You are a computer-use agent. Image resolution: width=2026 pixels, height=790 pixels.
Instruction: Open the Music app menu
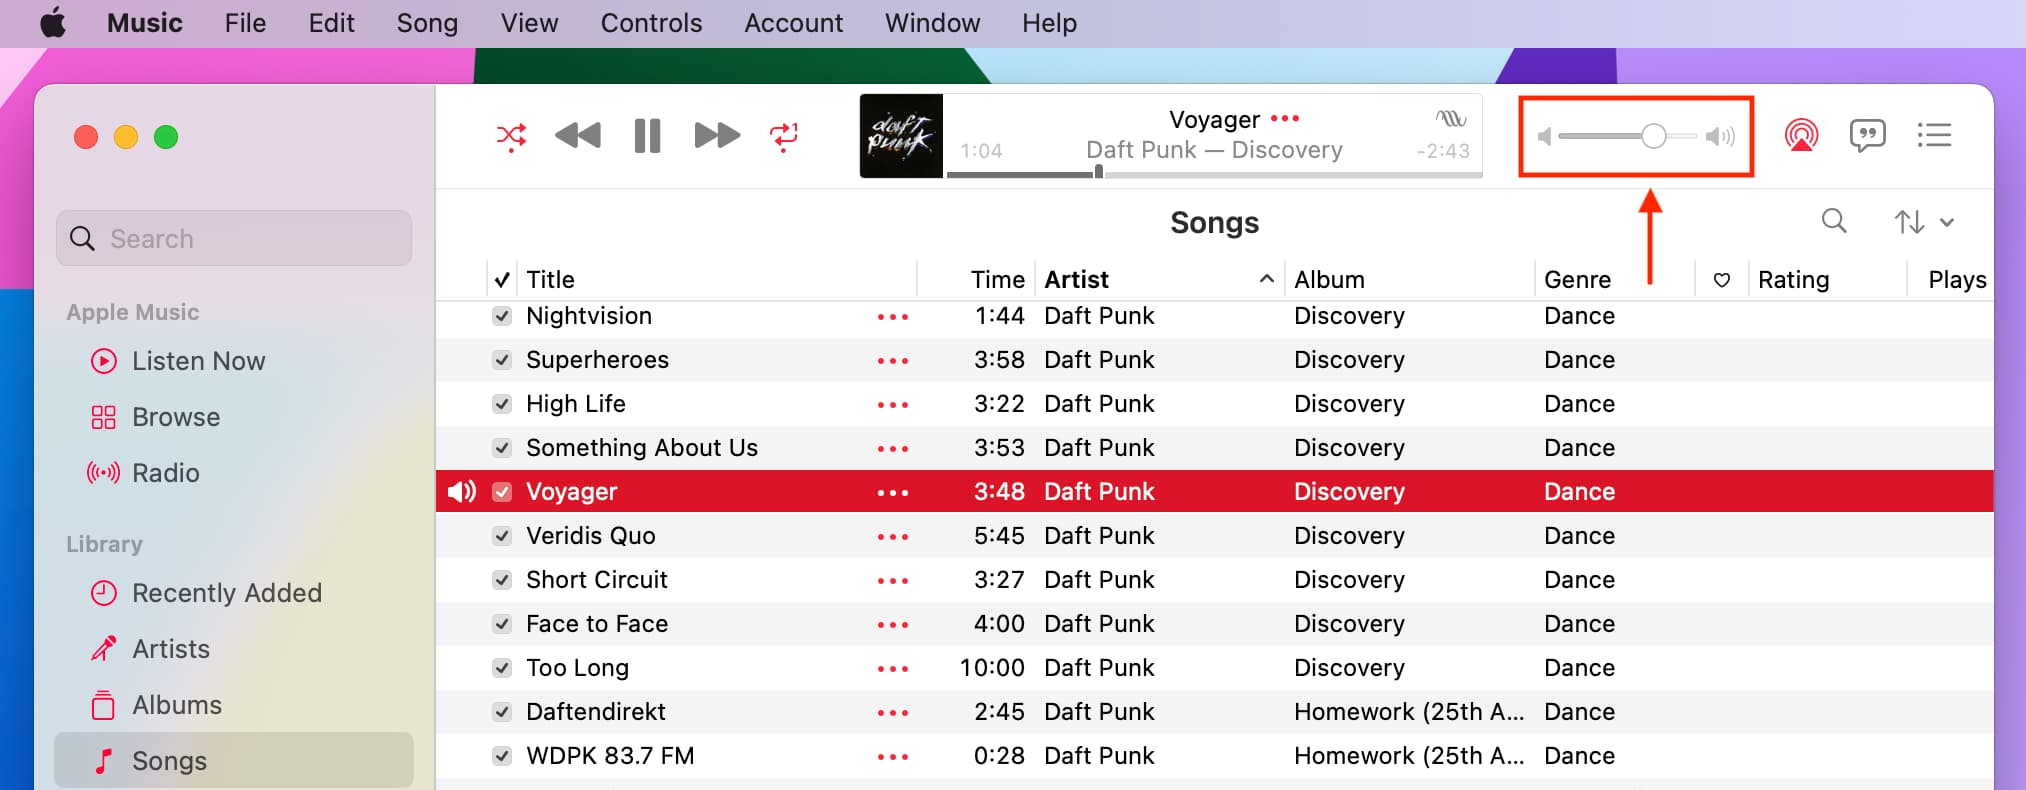click(145, 23)
